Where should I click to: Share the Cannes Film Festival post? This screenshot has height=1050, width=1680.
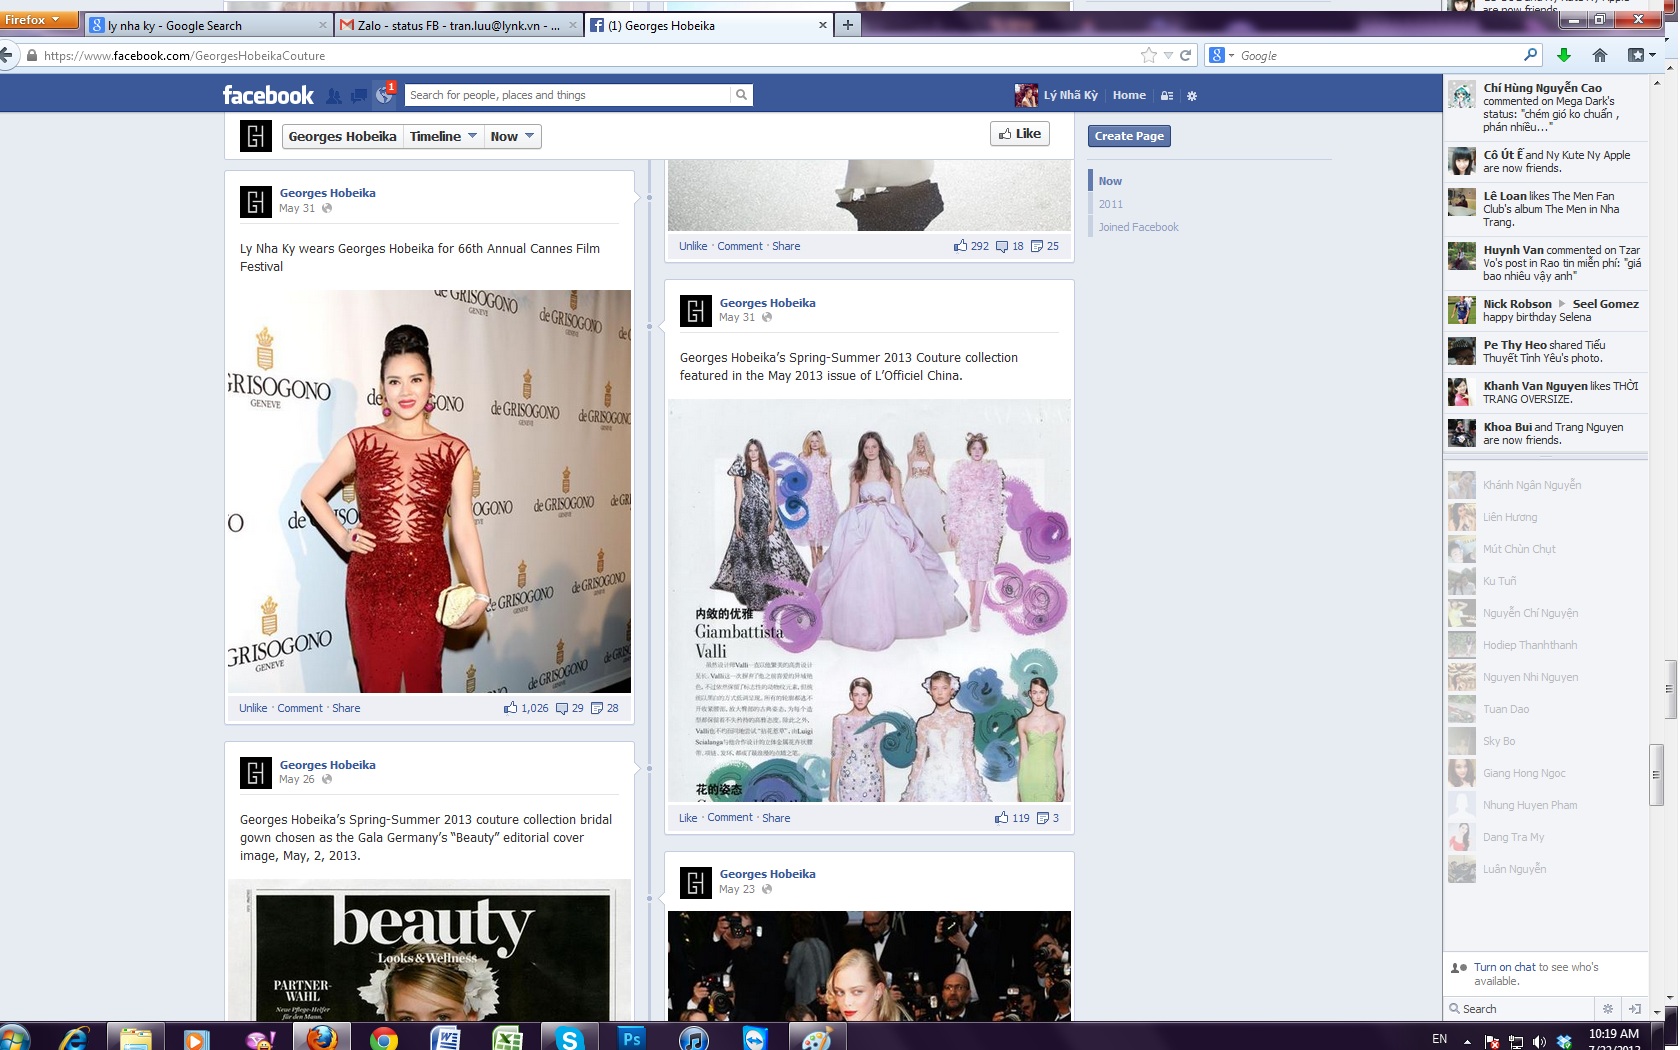coord(346,708)
